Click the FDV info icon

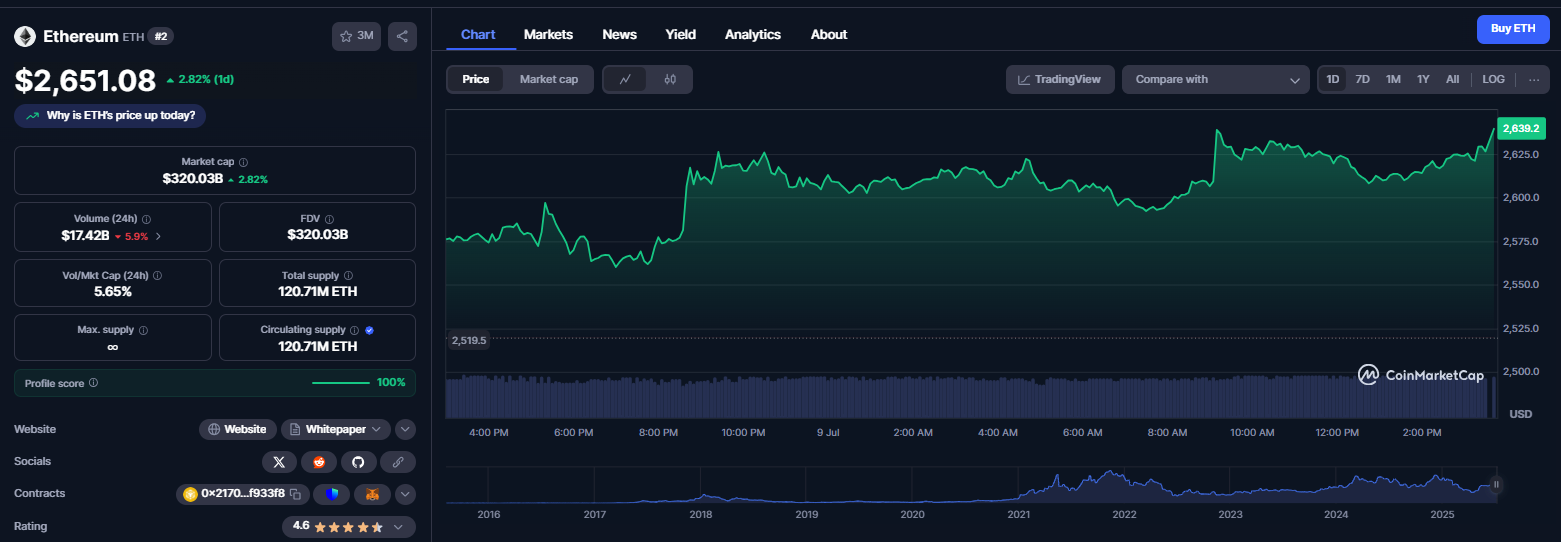[x=329, y=219]
